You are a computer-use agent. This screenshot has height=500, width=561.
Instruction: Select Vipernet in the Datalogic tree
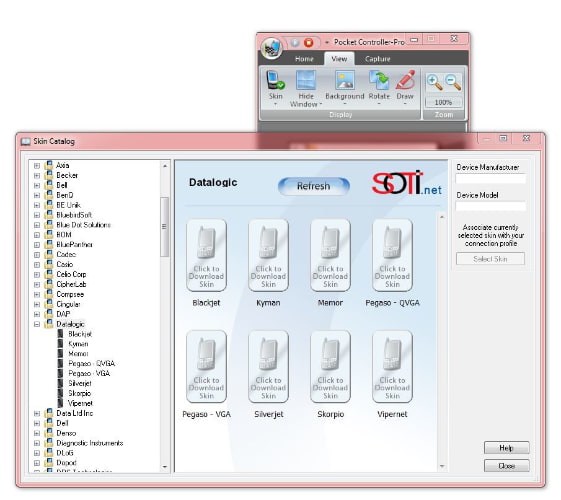click(80, 403)
